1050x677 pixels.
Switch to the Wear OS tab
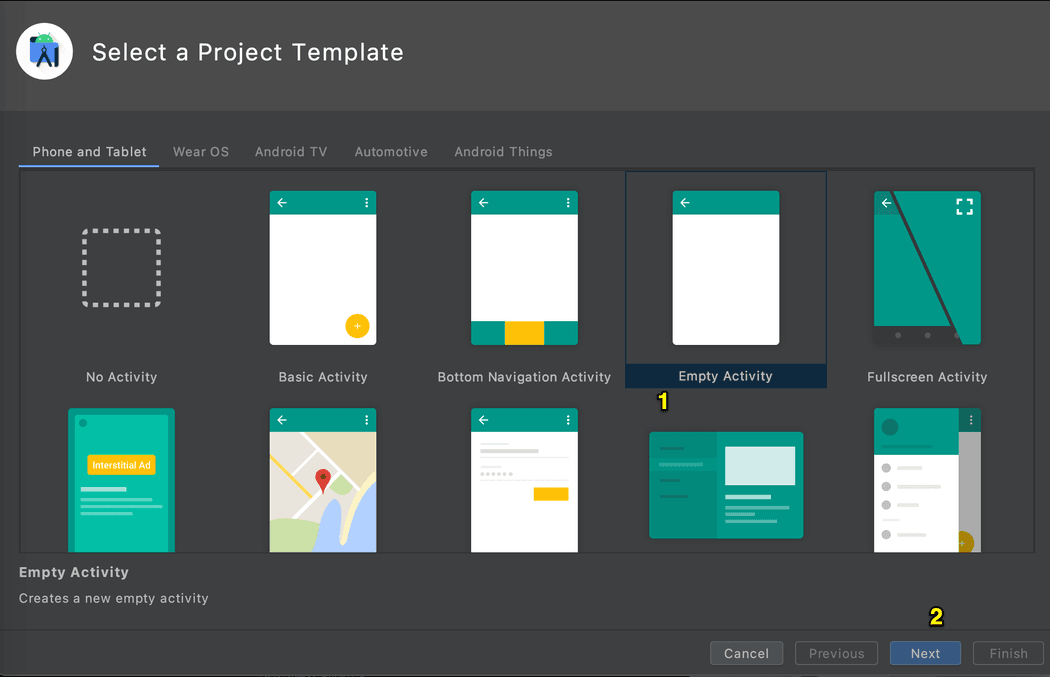tap(200, 152)
